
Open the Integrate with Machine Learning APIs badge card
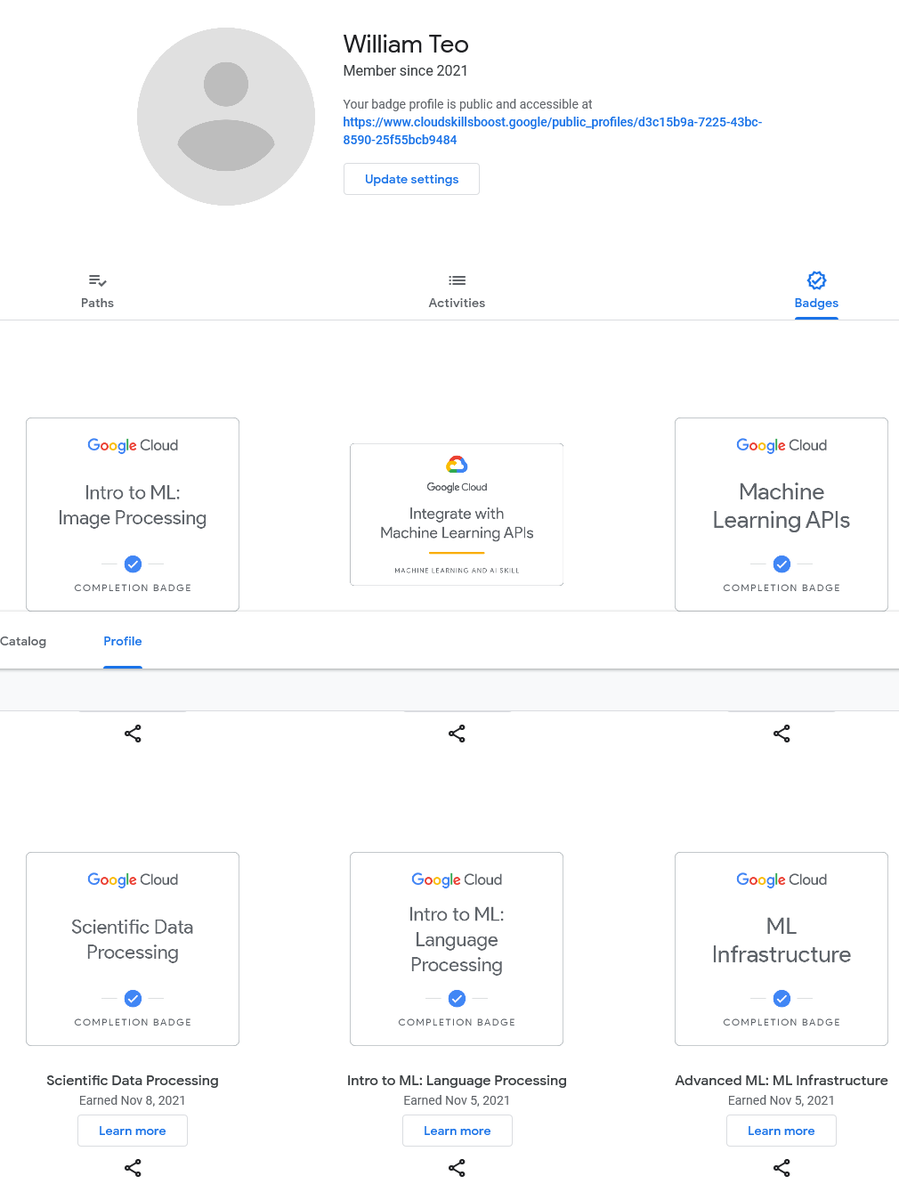(x=457, y=514)
